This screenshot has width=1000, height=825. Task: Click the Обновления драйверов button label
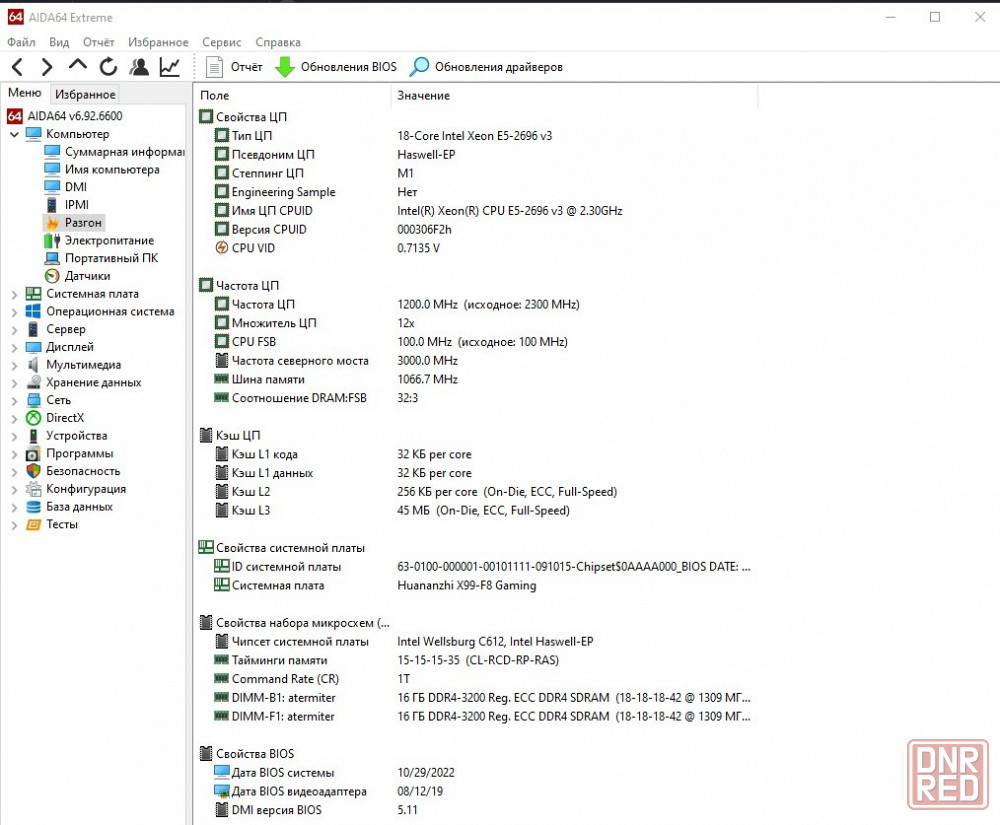click(x=499, y=67)
